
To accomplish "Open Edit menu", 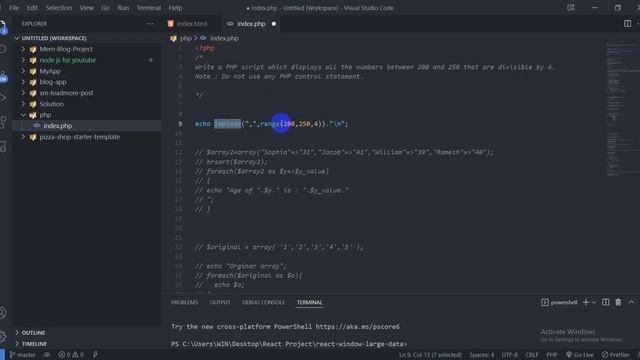I will click(32, 8).
